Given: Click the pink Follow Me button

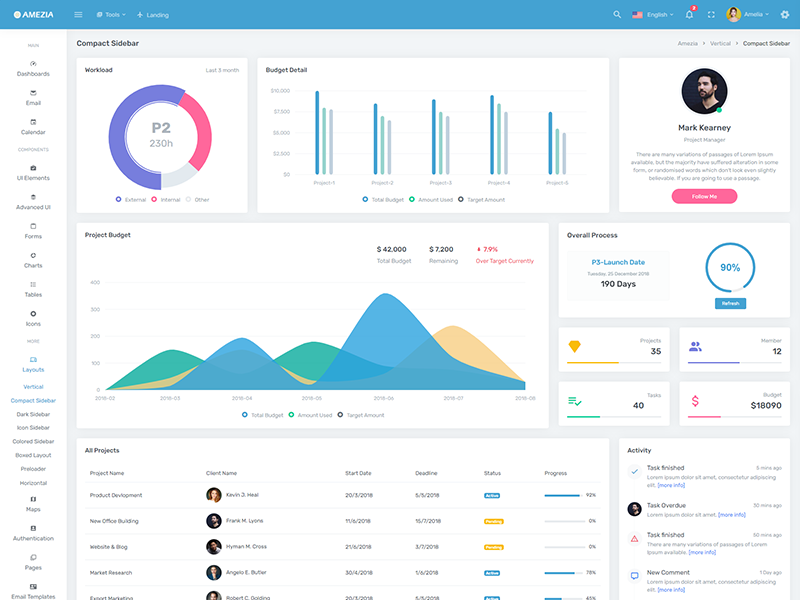Looking at the screenshot, I should (x=704, y=197).
